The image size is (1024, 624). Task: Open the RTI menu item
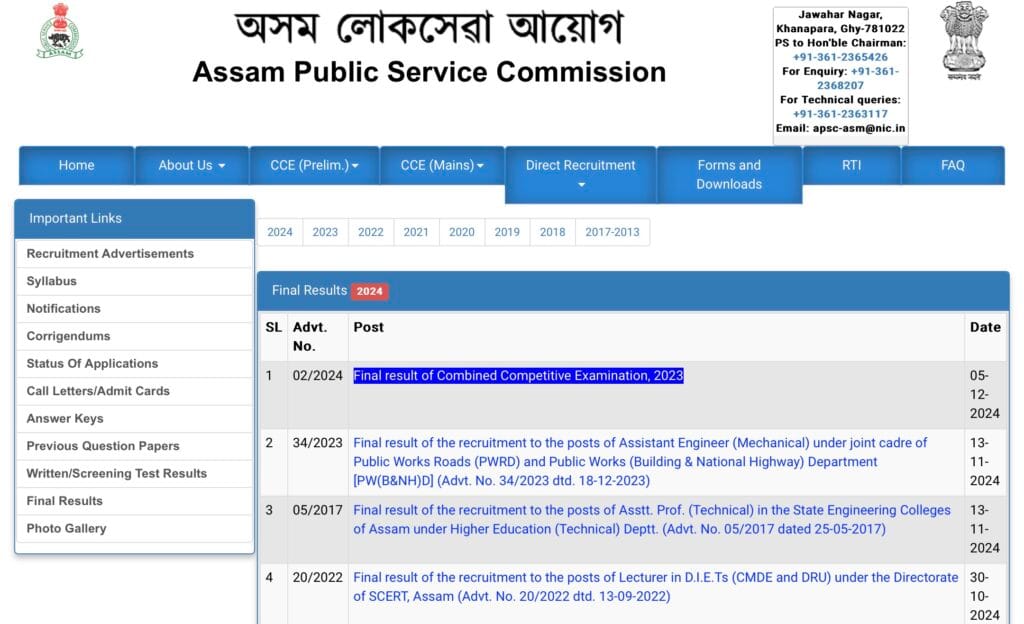pyautogui.click(x=852, y=166)
